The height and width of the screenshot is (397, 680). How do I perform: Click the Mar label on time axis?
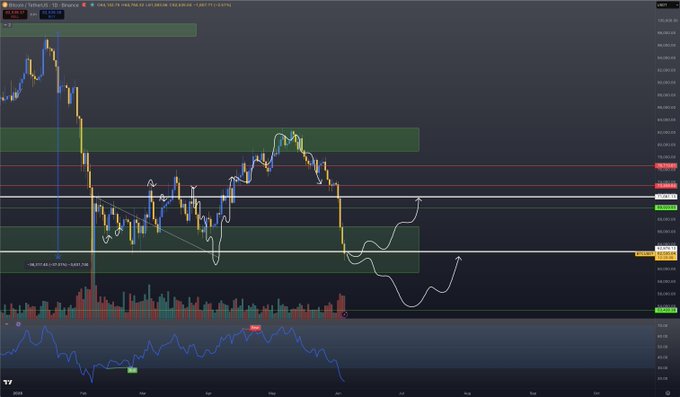tap(143, 393)
